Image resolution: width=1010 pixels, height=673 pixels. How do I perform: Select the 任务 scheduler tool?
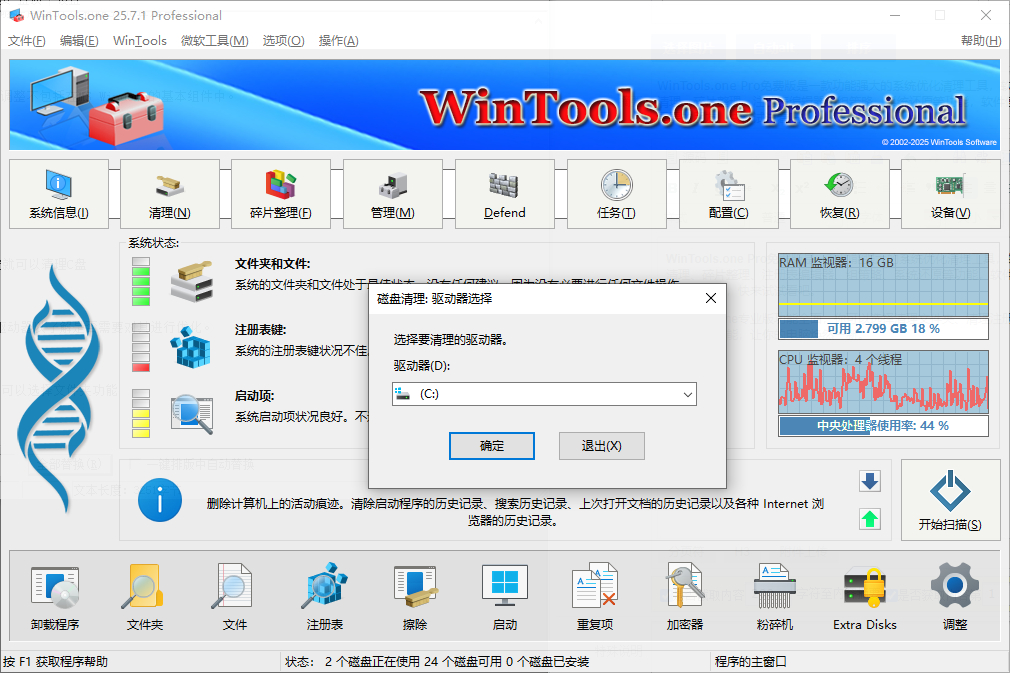(617, 194)
